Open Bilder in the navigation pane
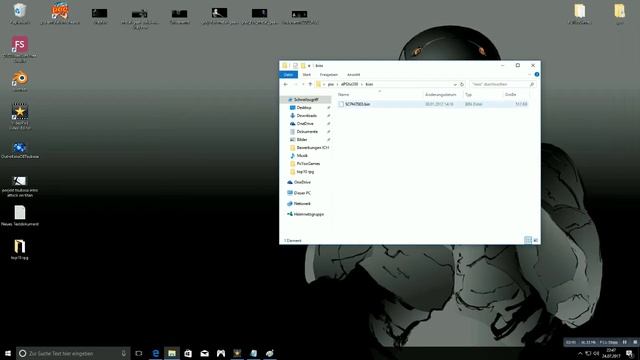The image size is (640, 360). [x=302, y=140]
